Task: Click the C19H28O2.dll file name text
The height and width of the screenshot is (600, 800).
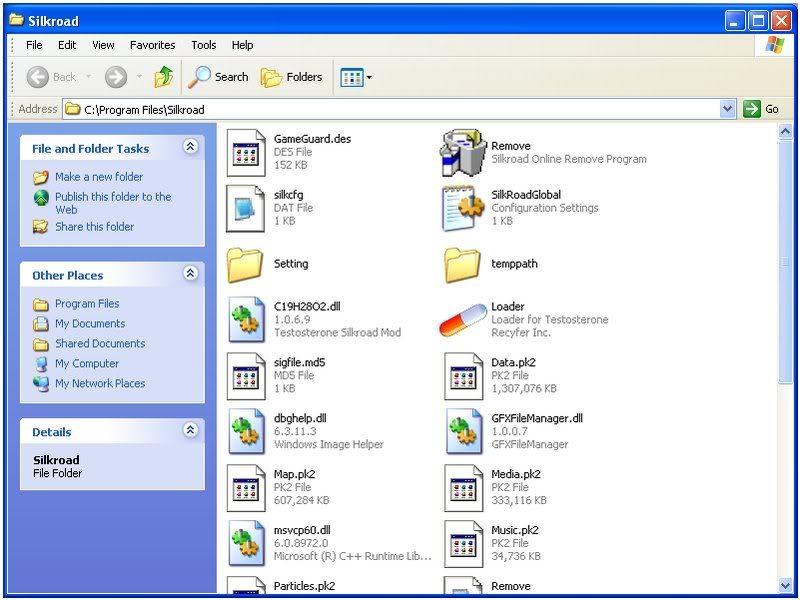Action: (307, 307)
